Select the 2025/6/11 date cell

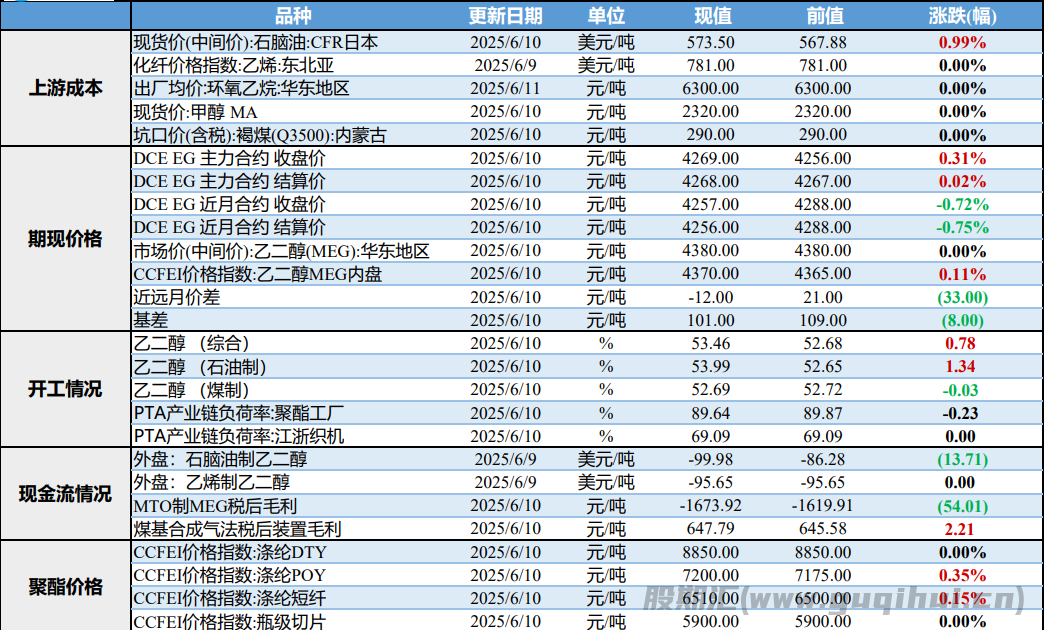(x=504, y=88)
